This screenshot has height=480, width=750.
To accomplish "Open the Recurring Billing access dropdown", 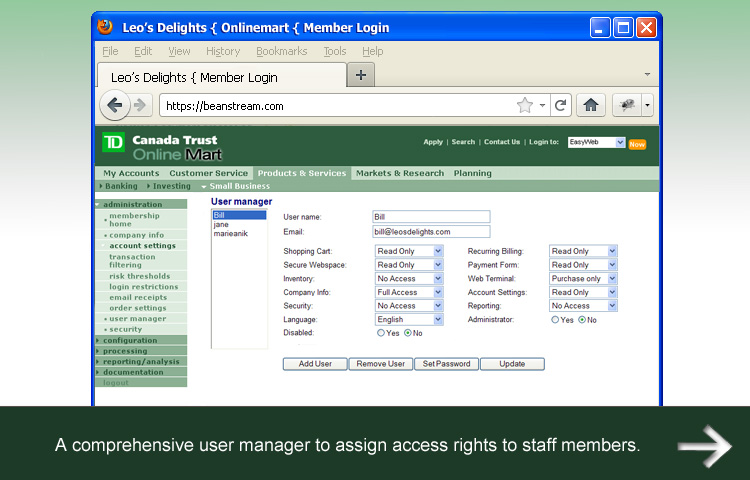I will (583, 251).
